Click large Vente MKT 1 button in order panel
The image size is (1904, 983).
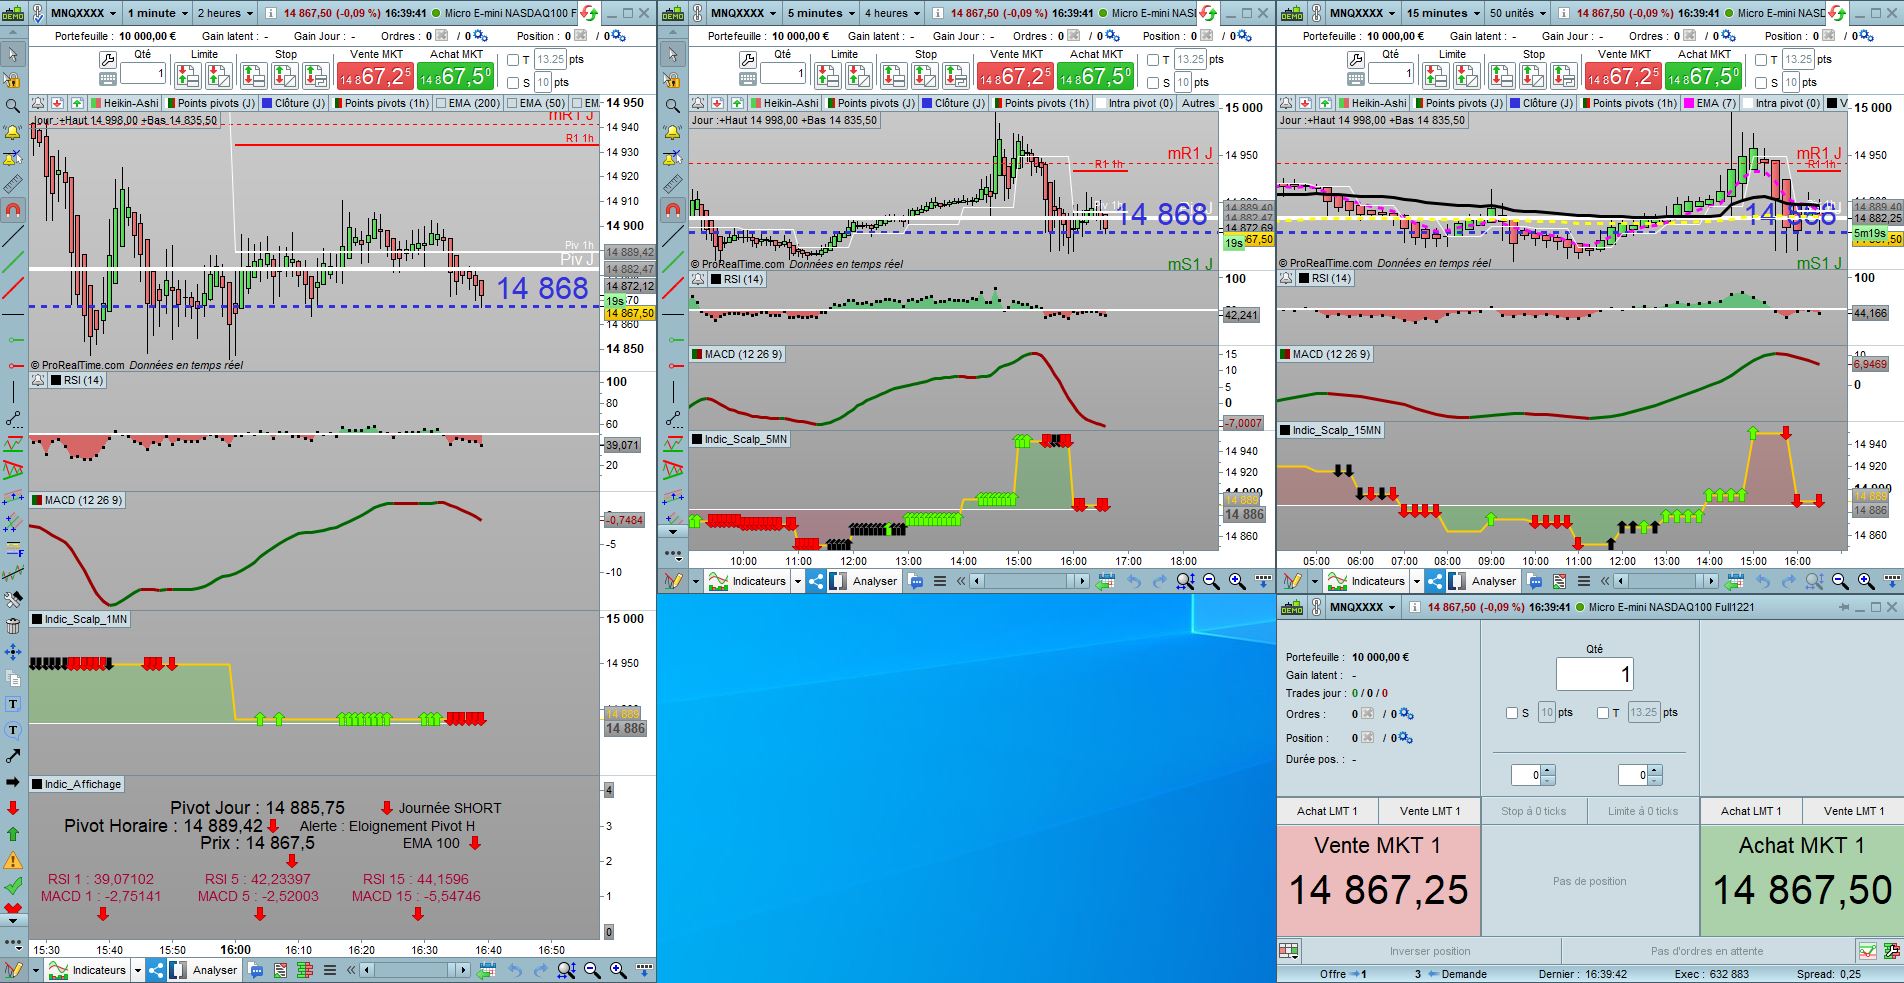tap(1378, 881)
